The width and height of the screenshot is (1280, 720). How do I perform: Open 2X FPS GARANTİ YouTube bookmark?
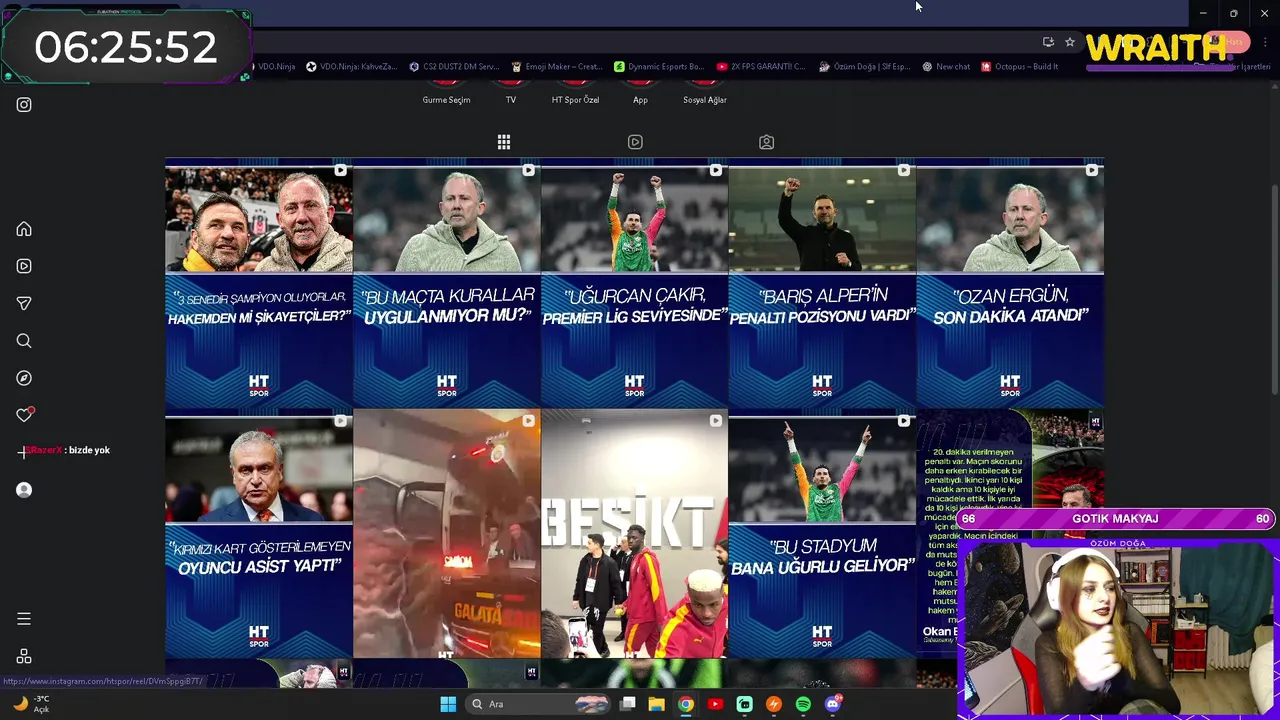(761, 67)
